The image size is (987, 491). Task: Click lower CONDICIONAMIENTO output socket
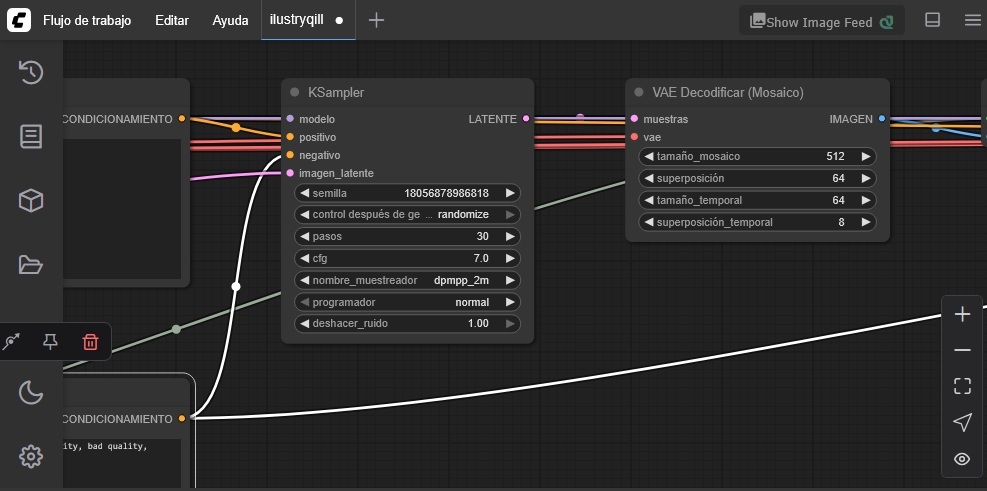coord(182,418)
